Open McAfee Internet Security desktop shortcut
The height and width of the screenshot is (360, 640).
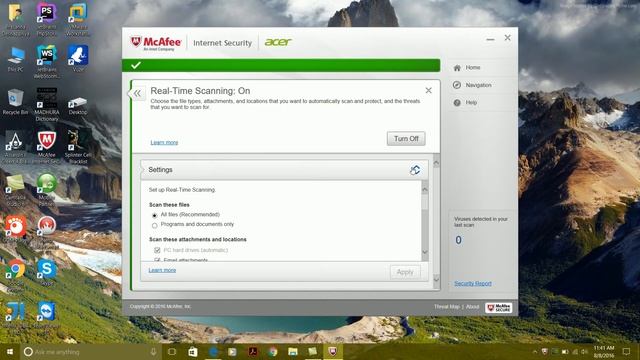click(x=47, y=146)
